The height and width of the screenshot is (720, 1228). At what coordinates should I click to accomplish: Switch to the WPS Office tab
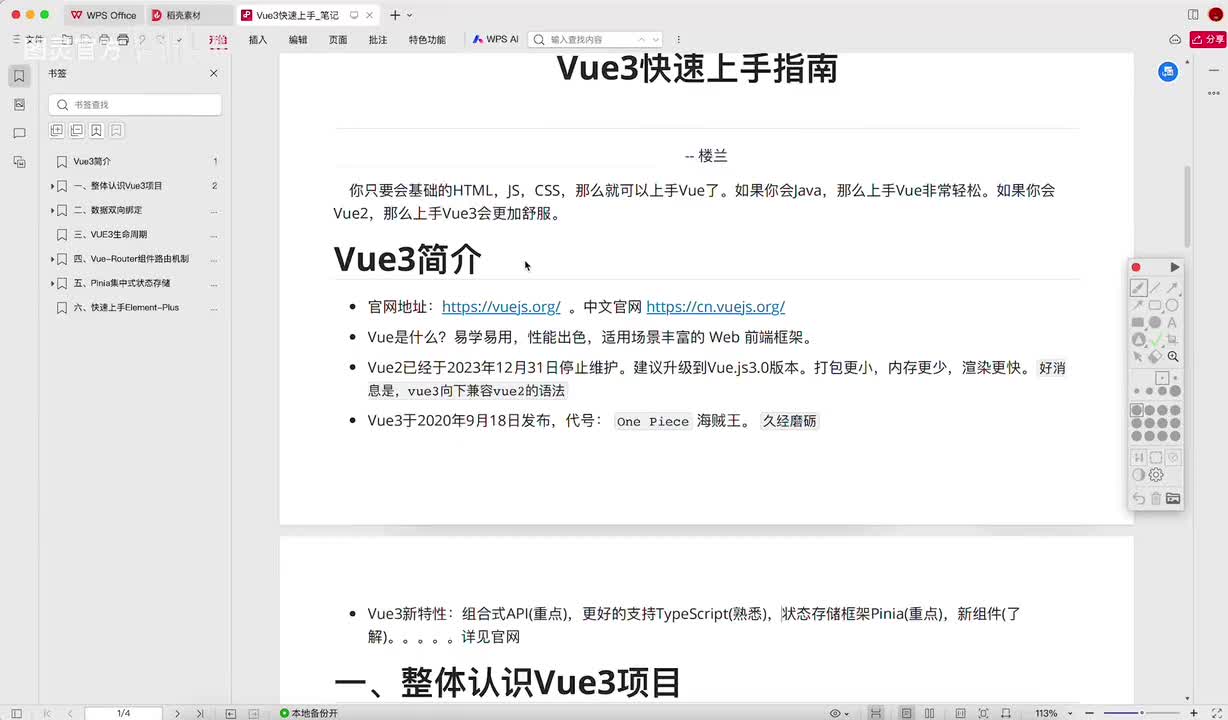click(103, 15)
